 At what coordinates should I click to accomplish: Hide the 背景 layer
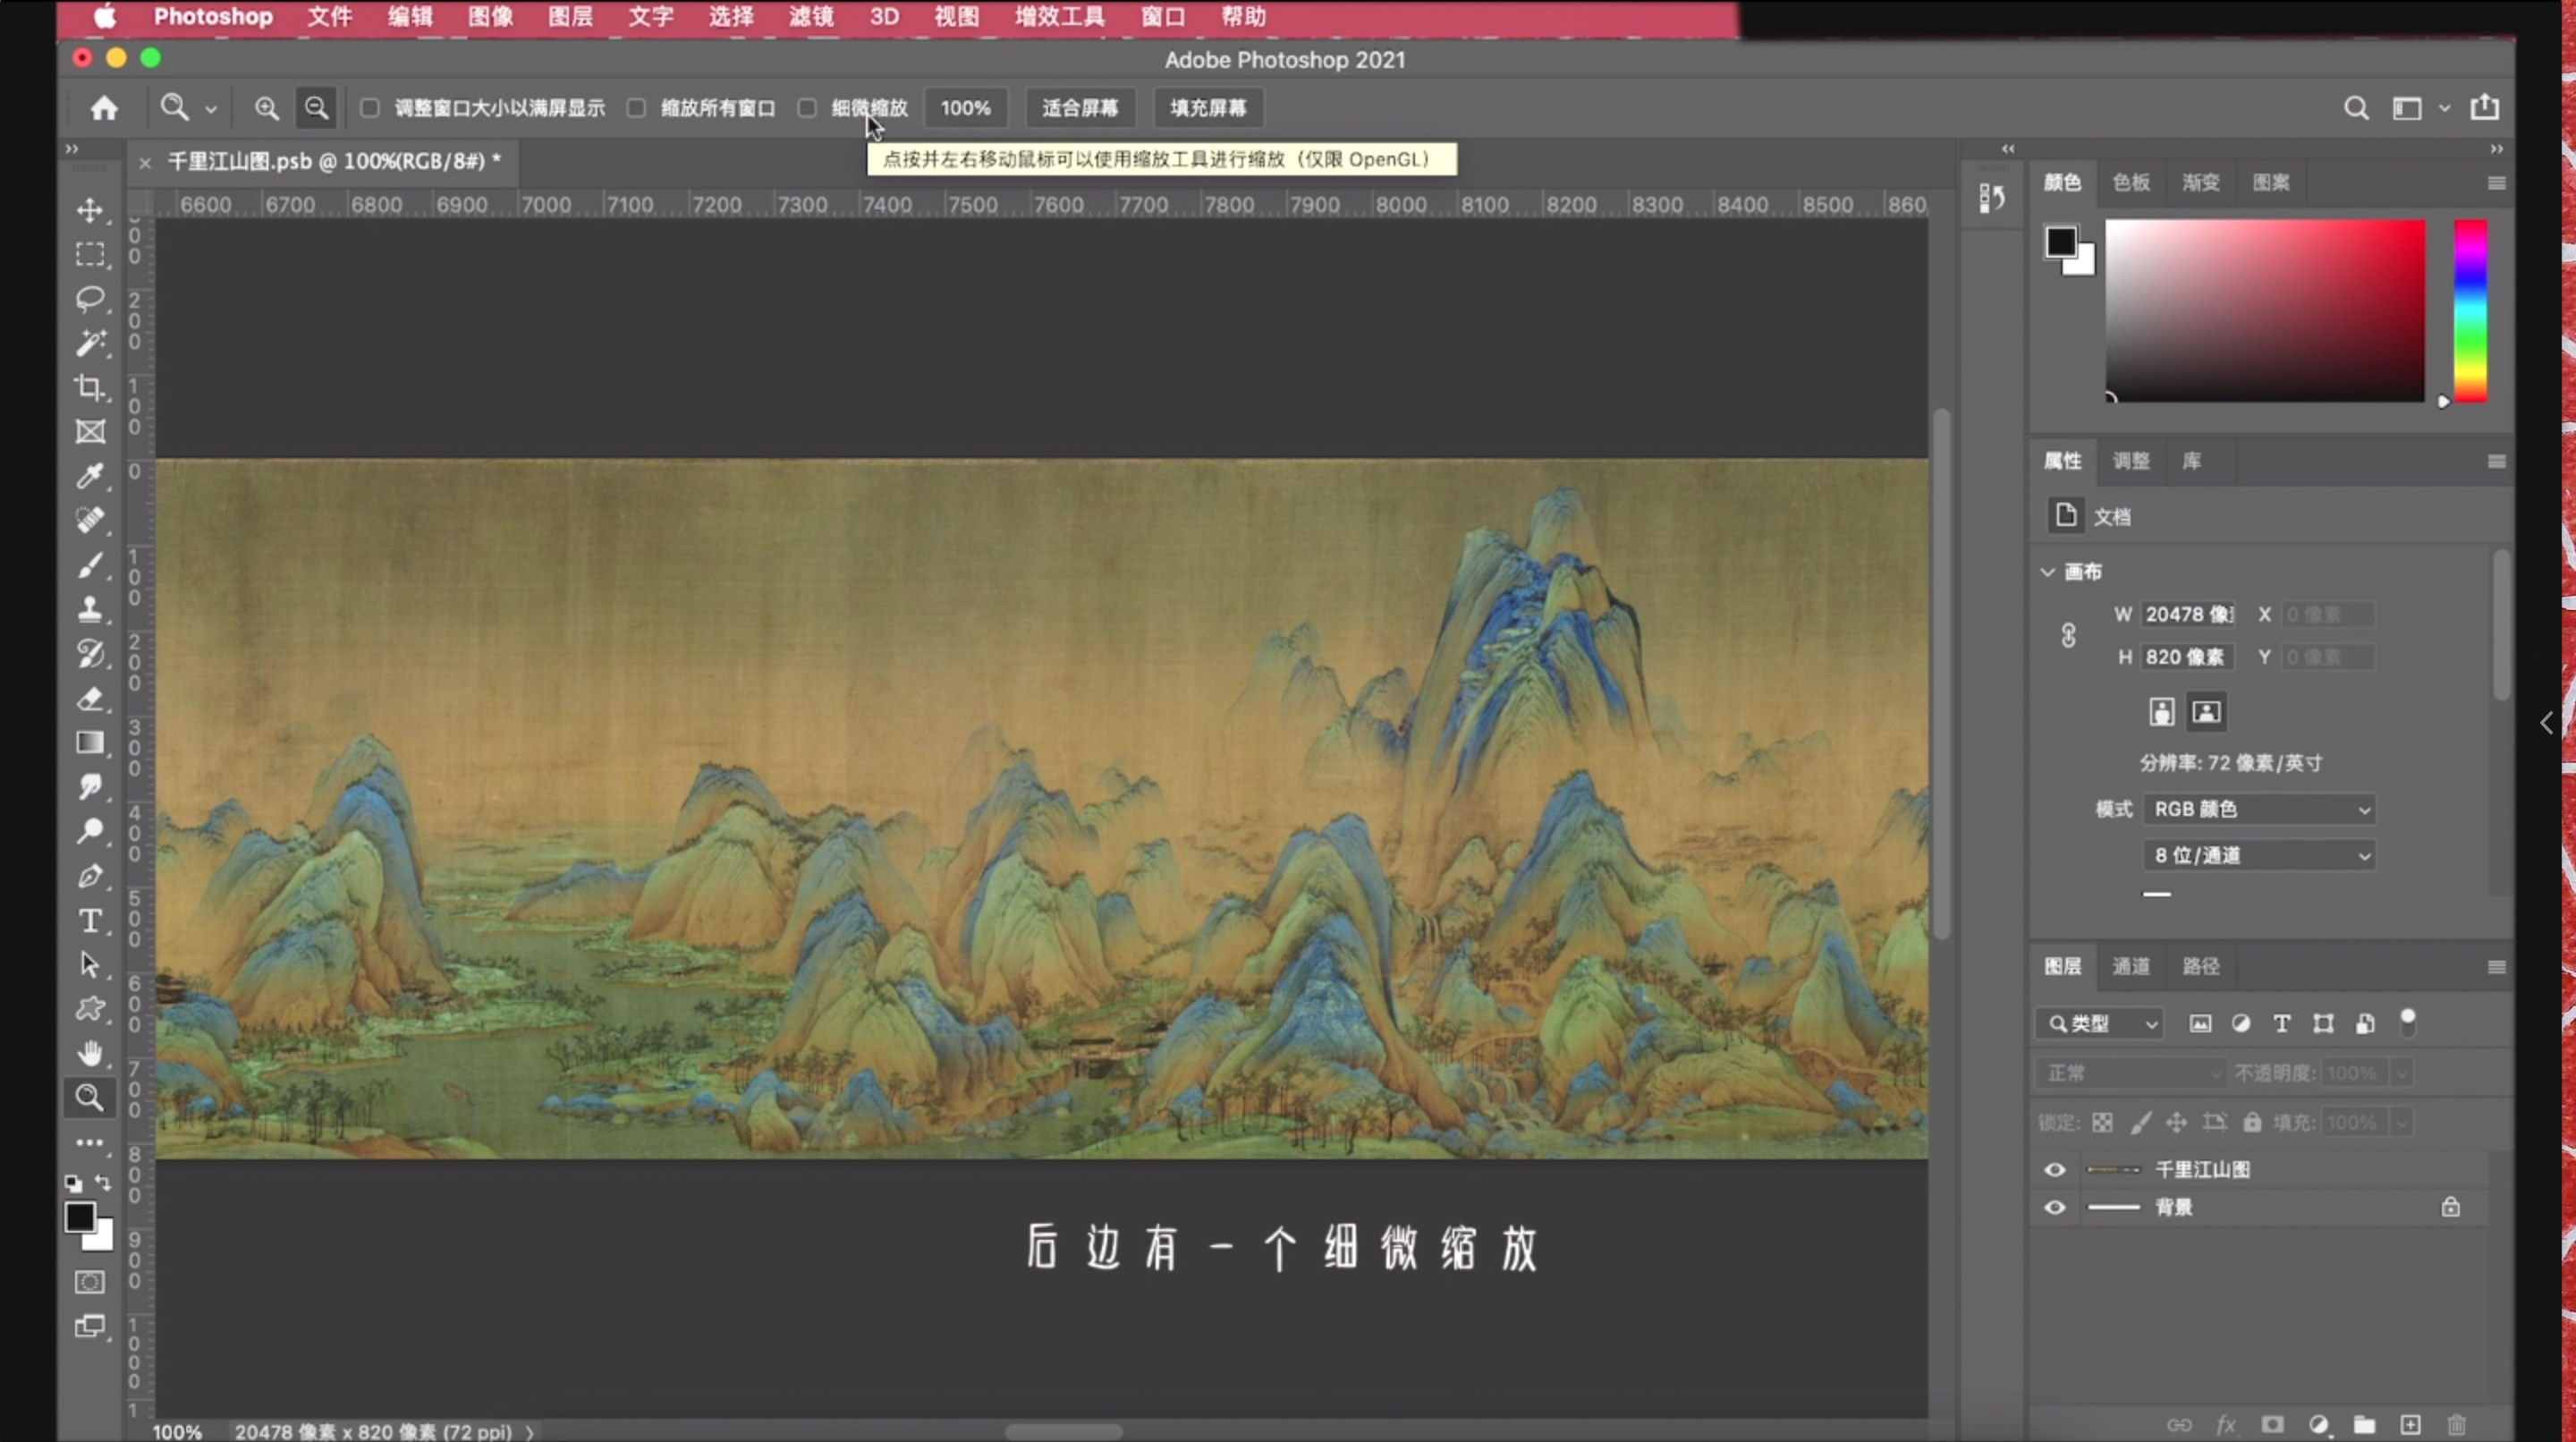click(x=2055, y=1207)
